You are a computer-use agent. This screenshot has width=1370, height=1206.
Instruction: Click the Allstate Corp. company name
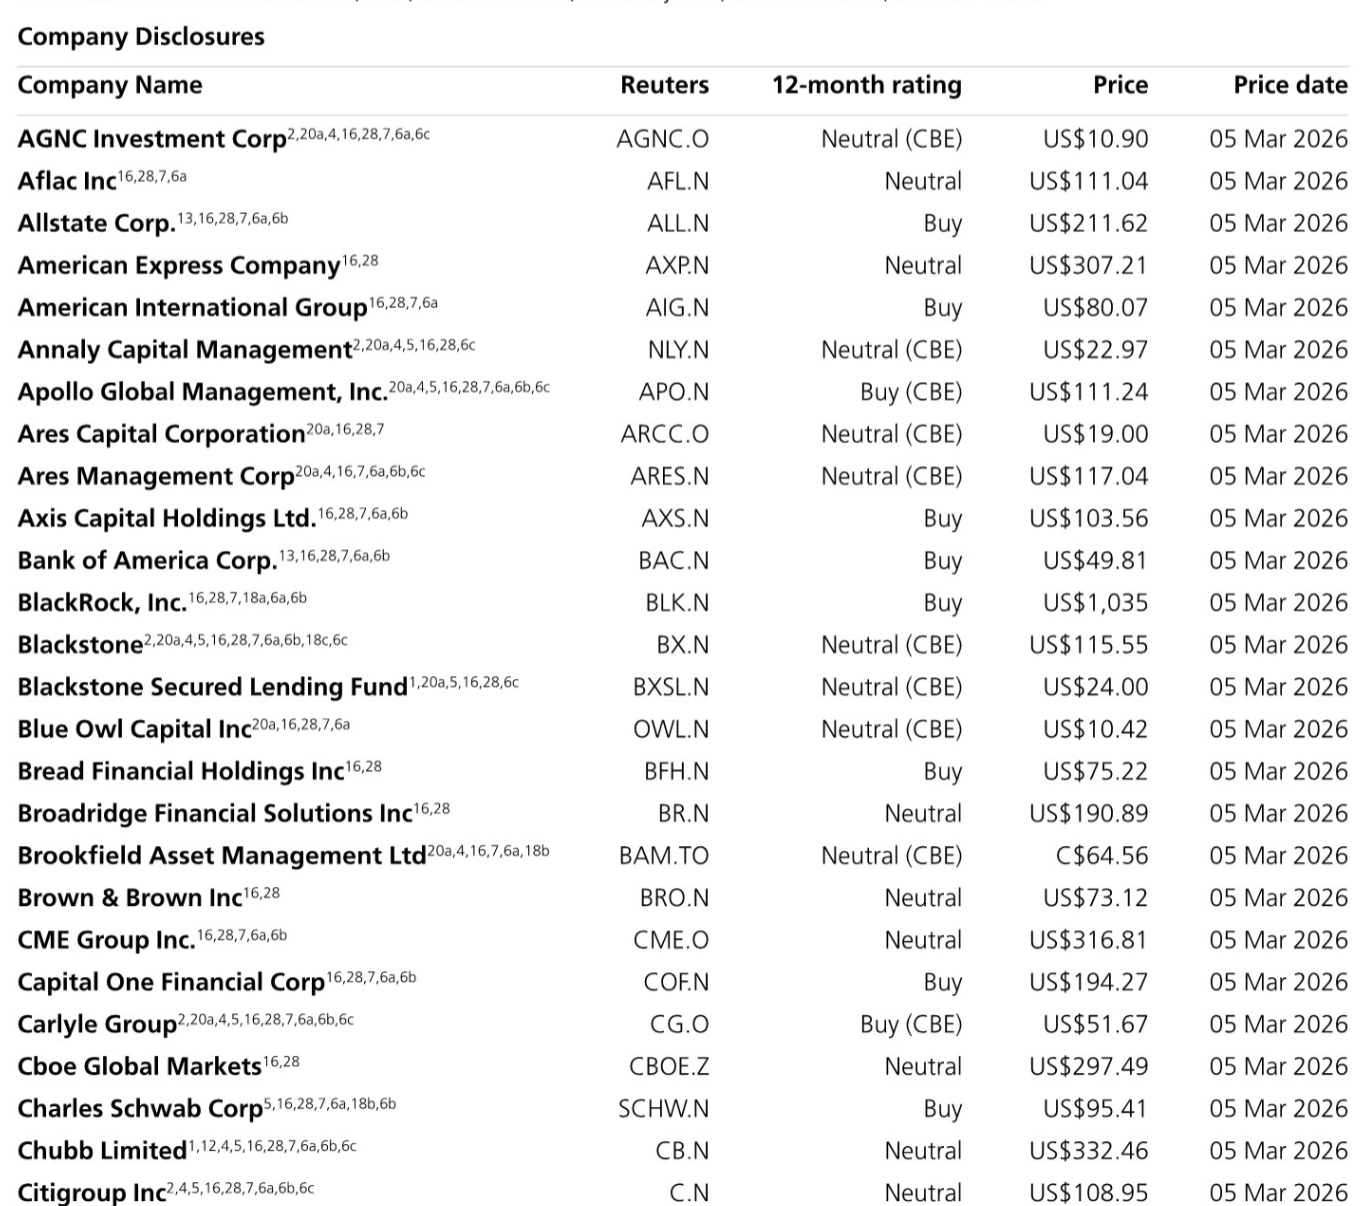pyautogui.click(x=96, y=223)
